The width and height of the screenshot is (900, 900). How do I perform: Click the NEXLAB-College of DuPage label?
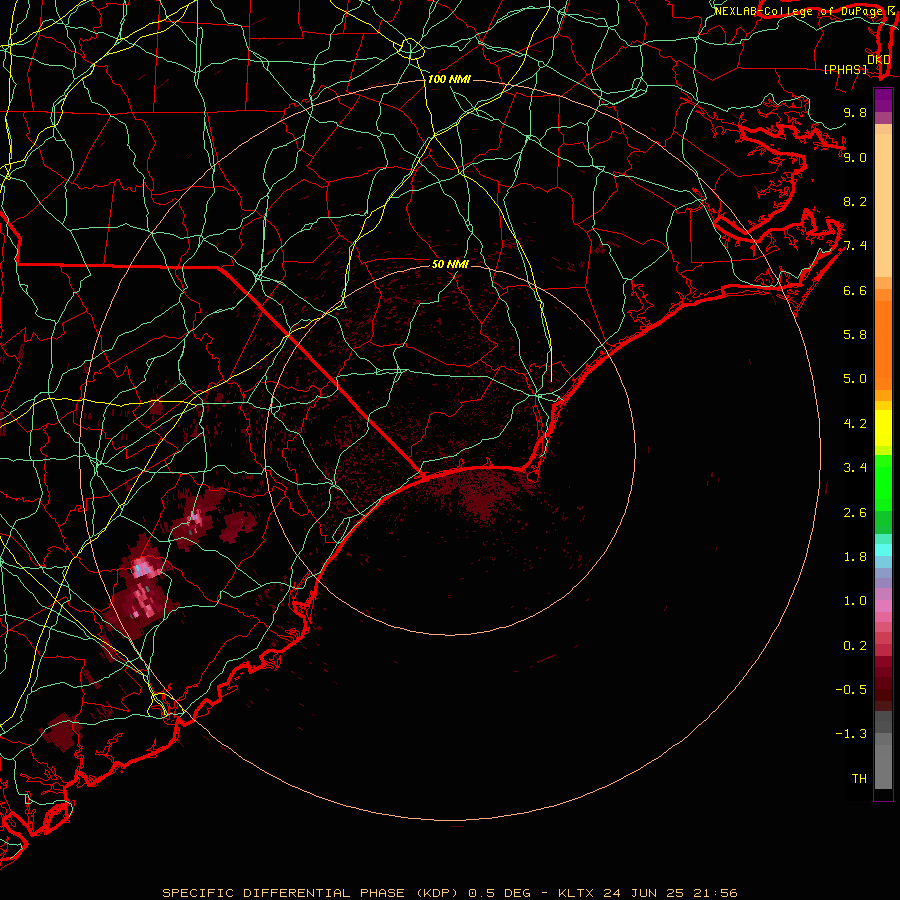click(x=798, y=11)
